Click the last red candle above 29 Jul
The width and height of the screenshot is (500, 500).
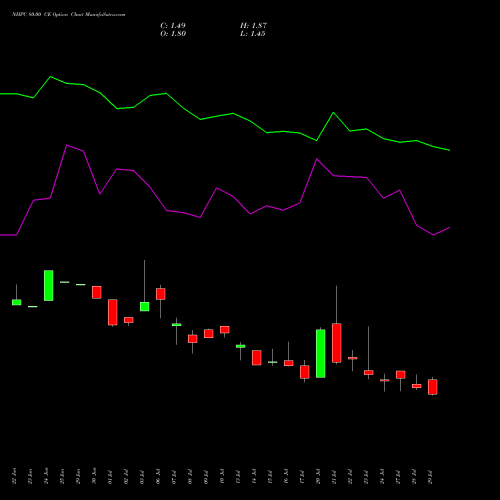(x=433, y=387)
